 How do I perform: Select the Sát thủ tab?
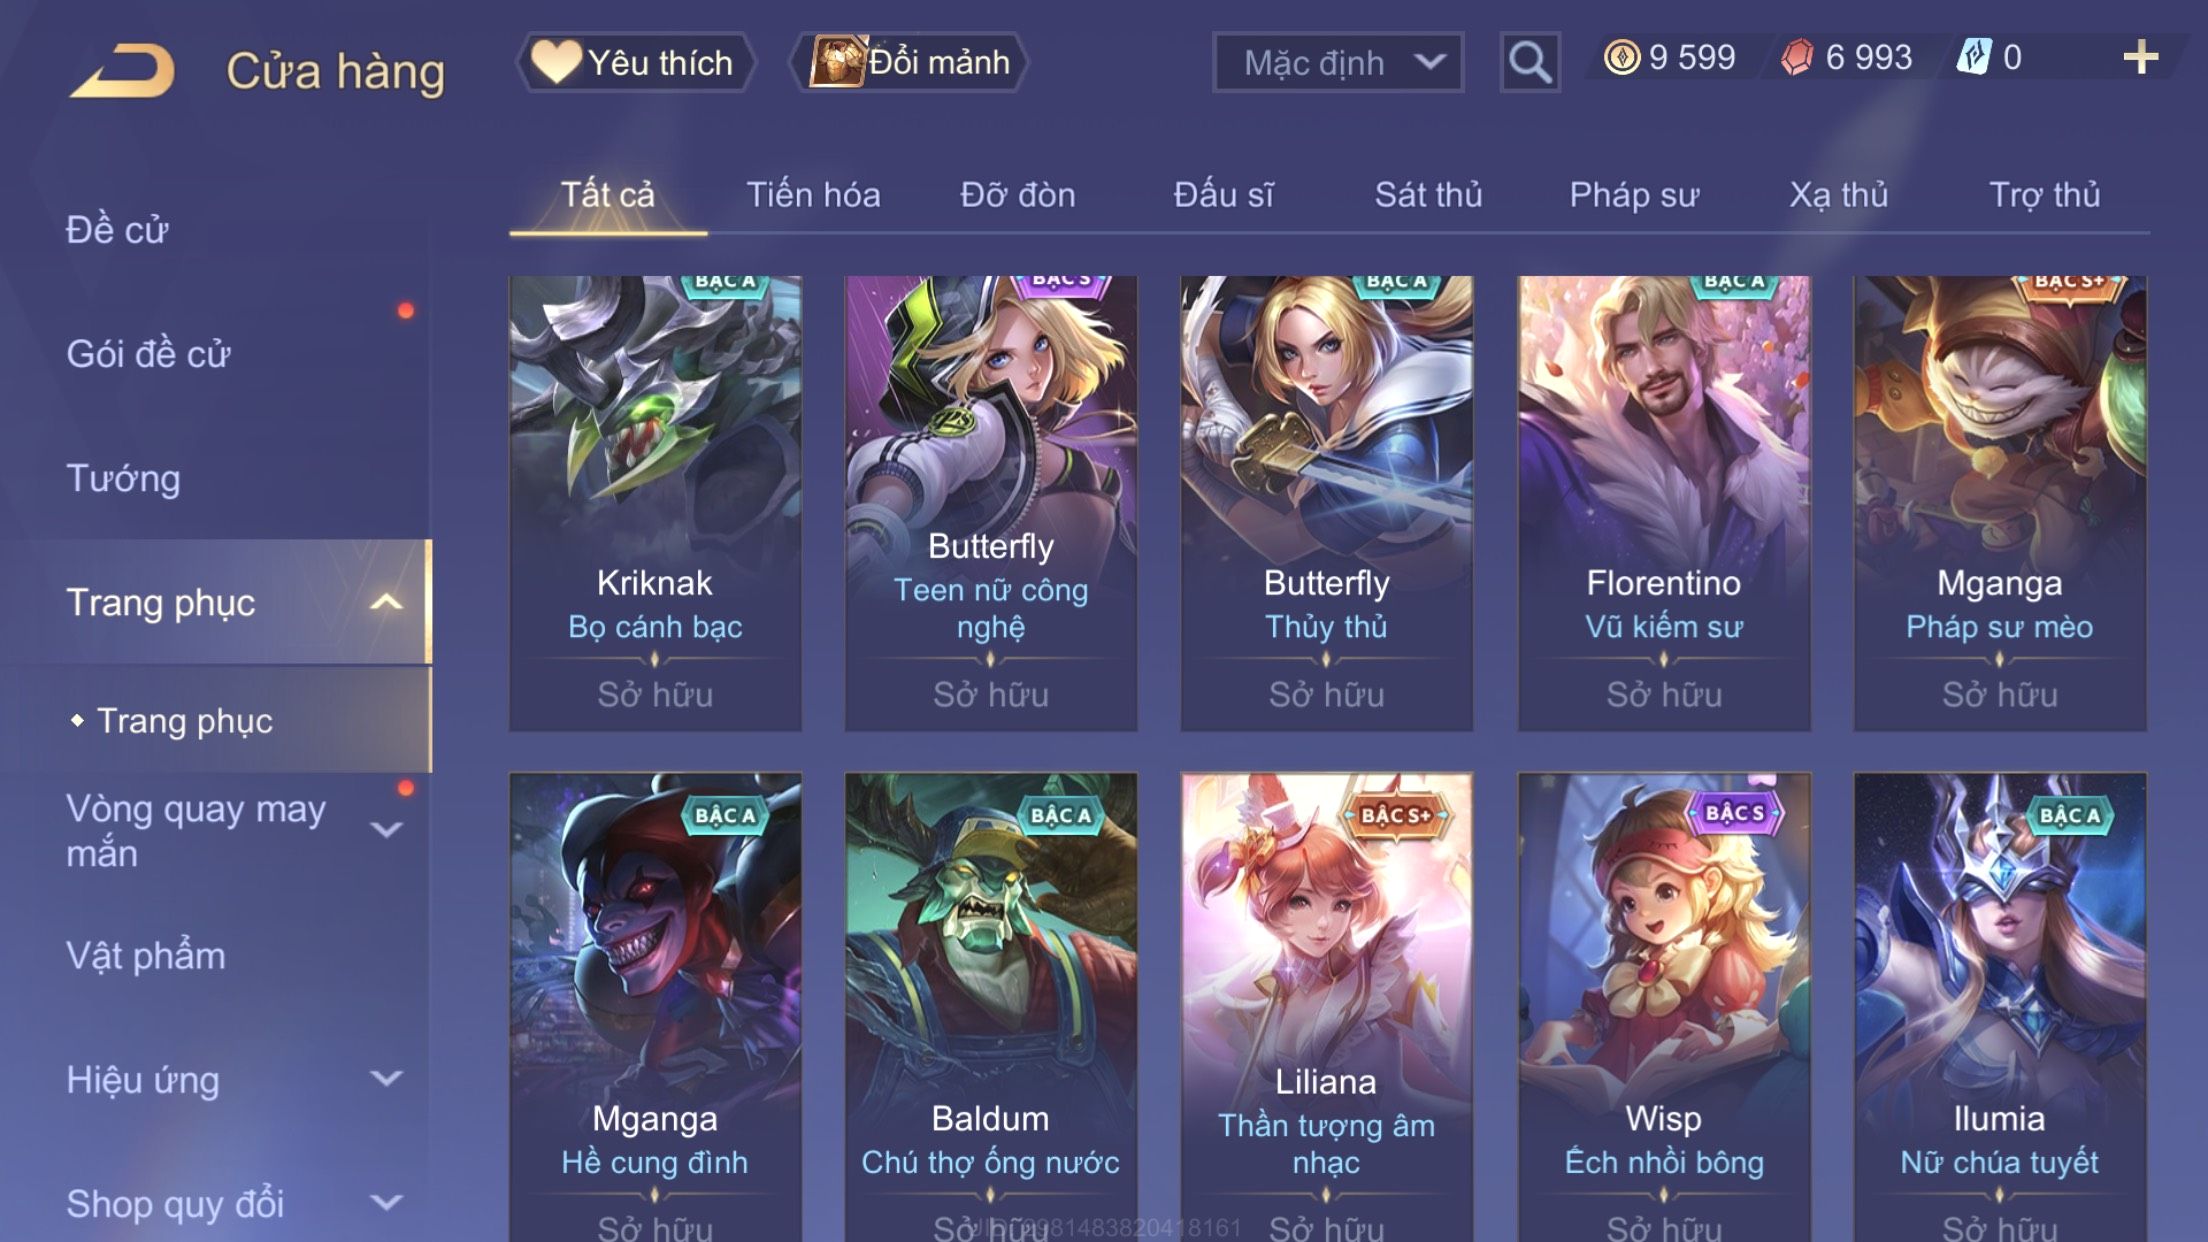[x=1428, y=194]
